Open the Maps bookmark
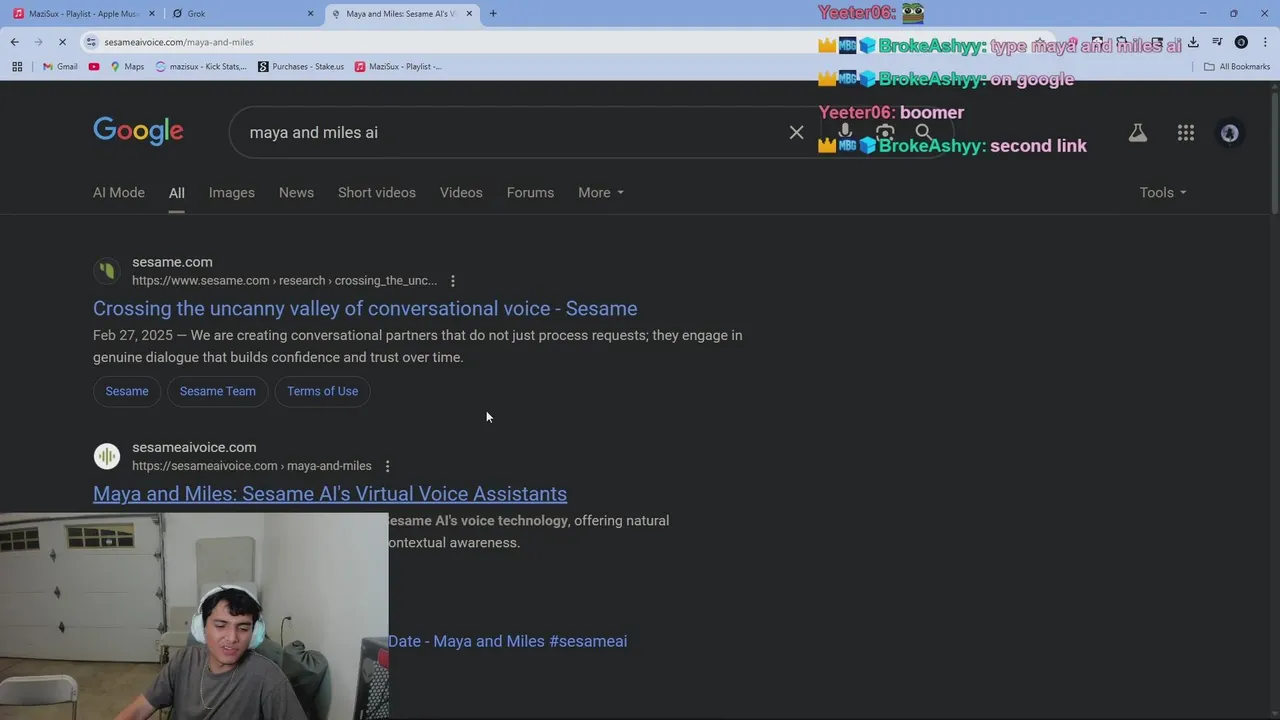1280x720 pixels. tap(127, 66)
